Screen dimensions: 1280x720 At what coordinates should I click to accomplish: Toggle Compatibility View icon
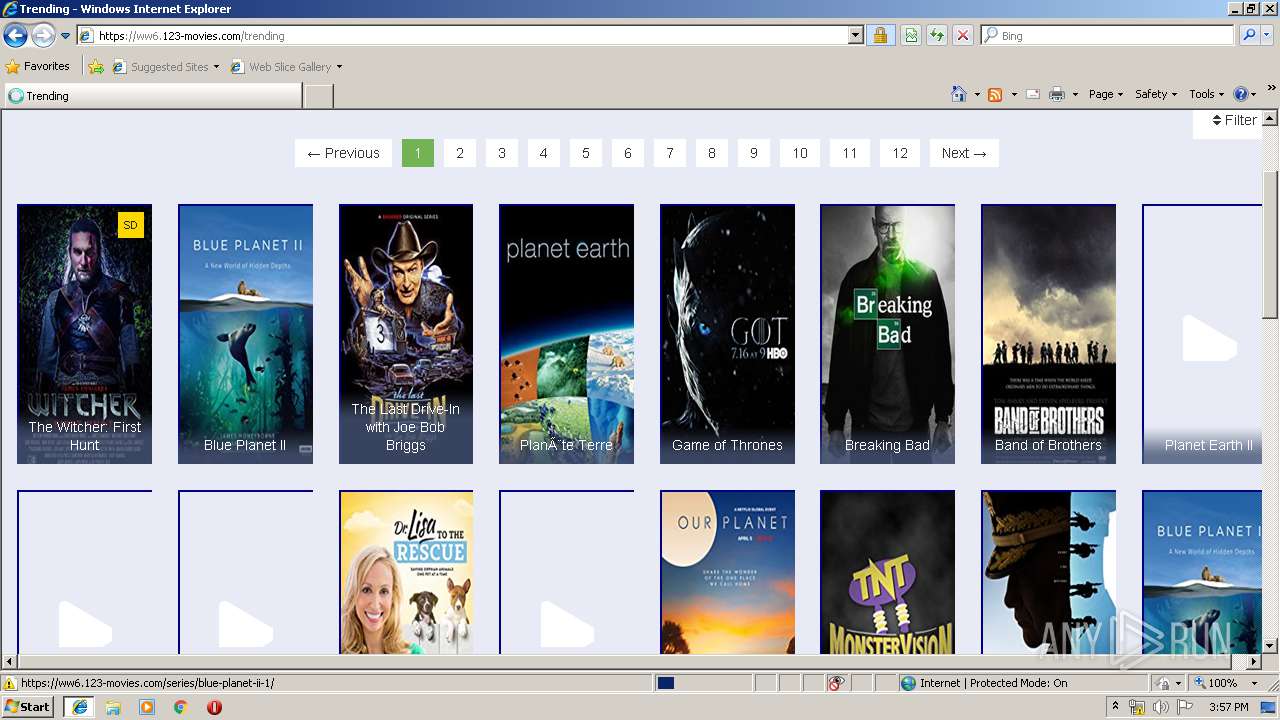[911, 35]
